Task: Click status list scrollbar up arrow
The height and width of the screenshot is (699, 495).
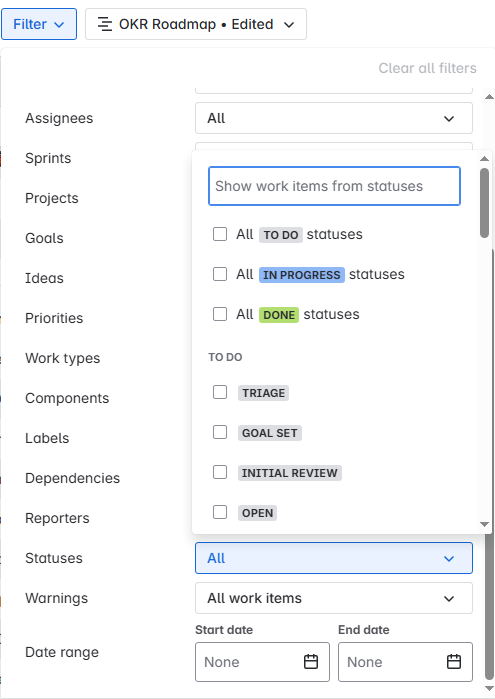Action: pyautogui.click(x=484, y=159)
